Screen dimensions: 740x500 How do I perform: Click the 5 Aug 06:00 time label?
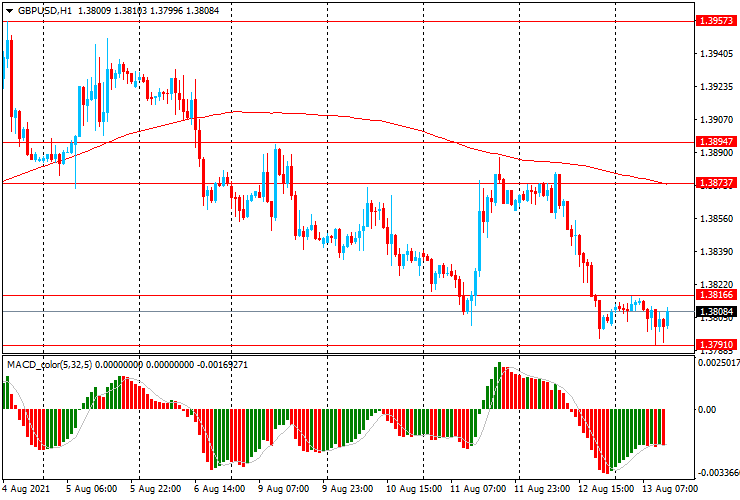point(92,488)
